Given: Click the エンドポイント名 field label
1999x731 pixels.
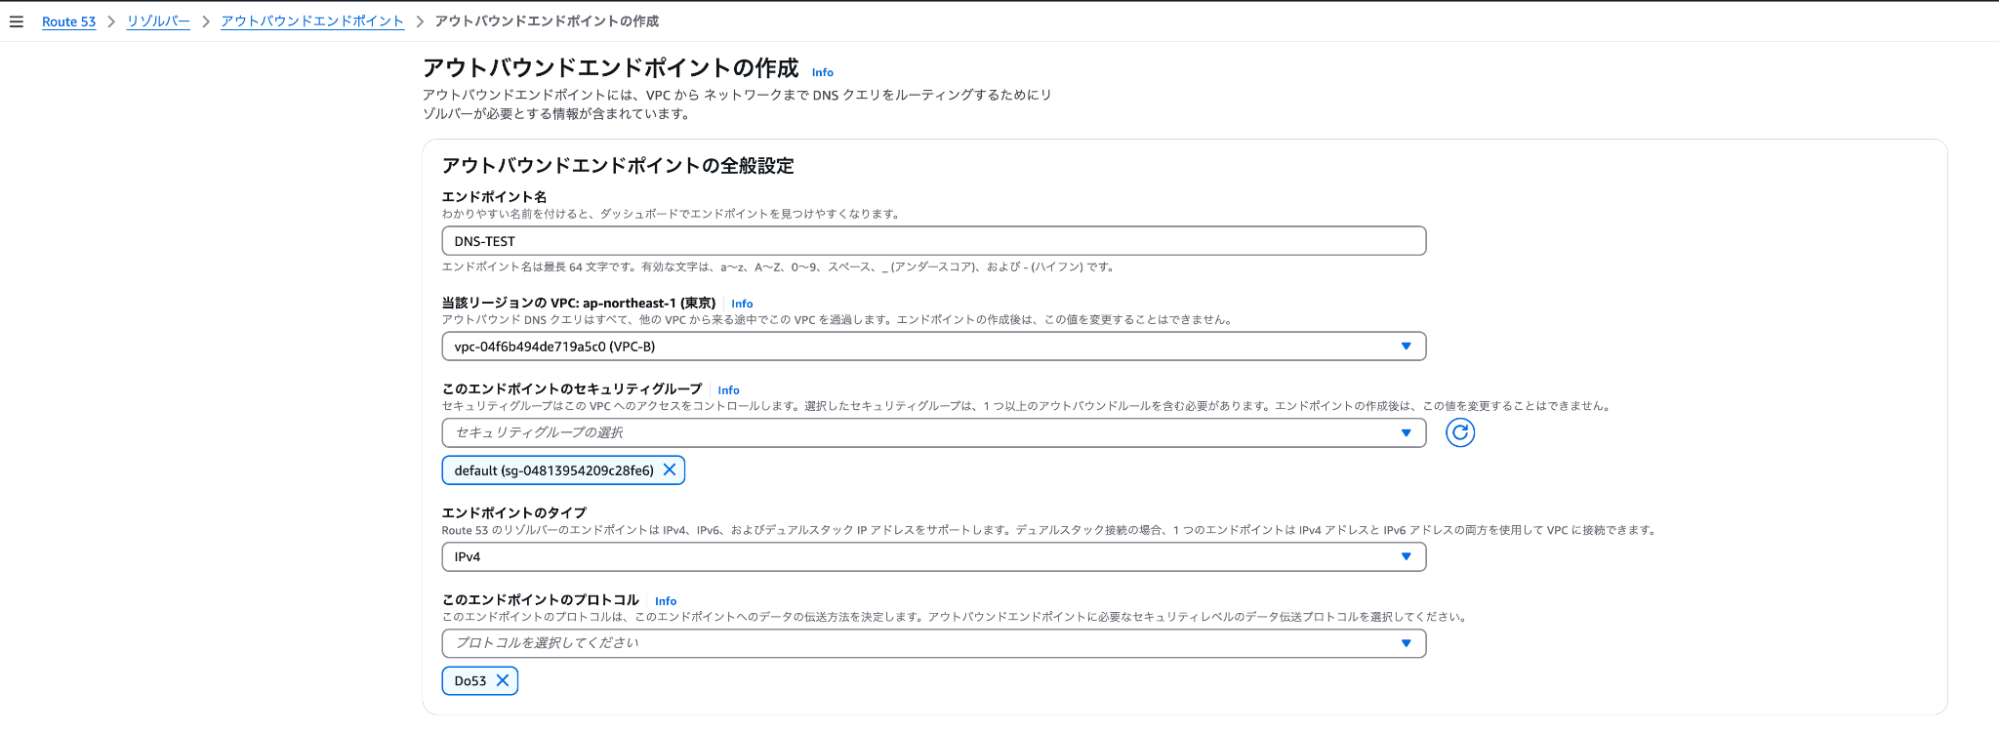Looking at the screenshot, I should coord(494,197).
